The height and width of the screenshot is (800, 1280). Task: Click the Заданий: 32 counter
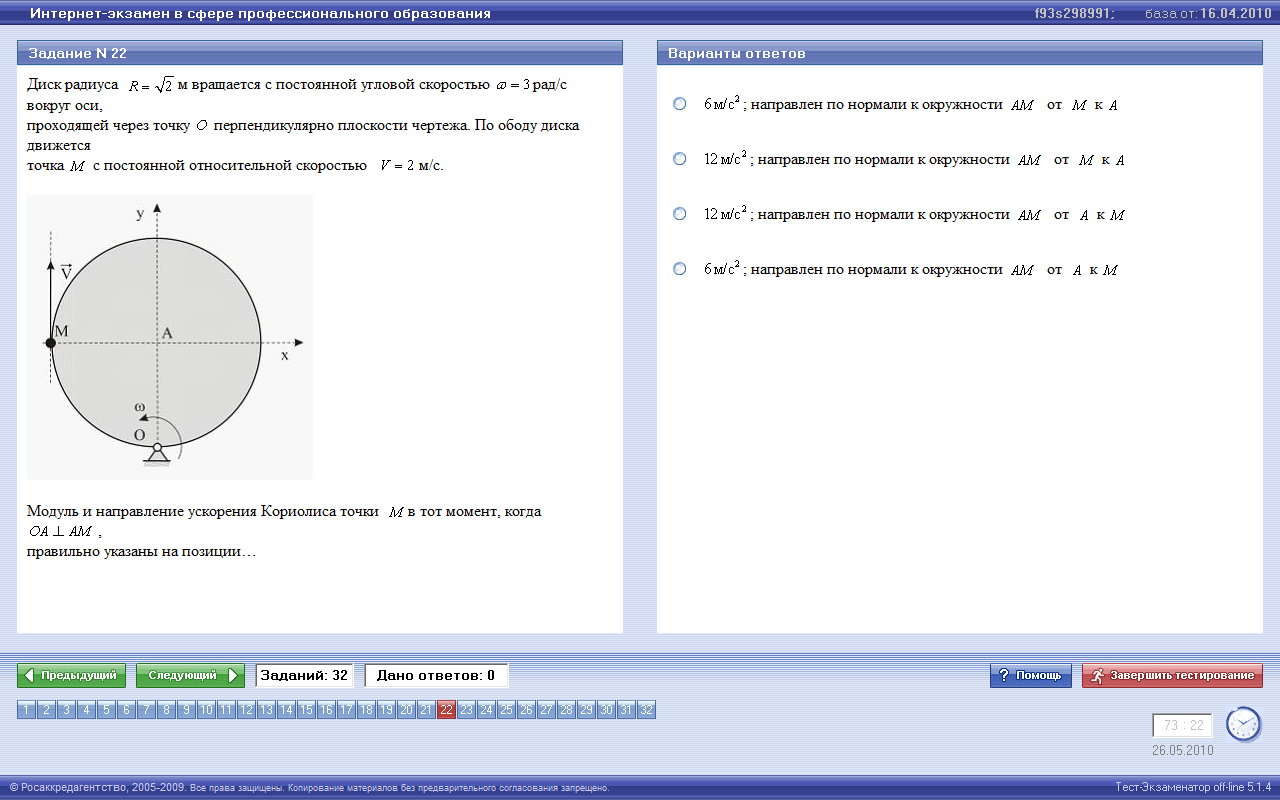coord(304,676)
